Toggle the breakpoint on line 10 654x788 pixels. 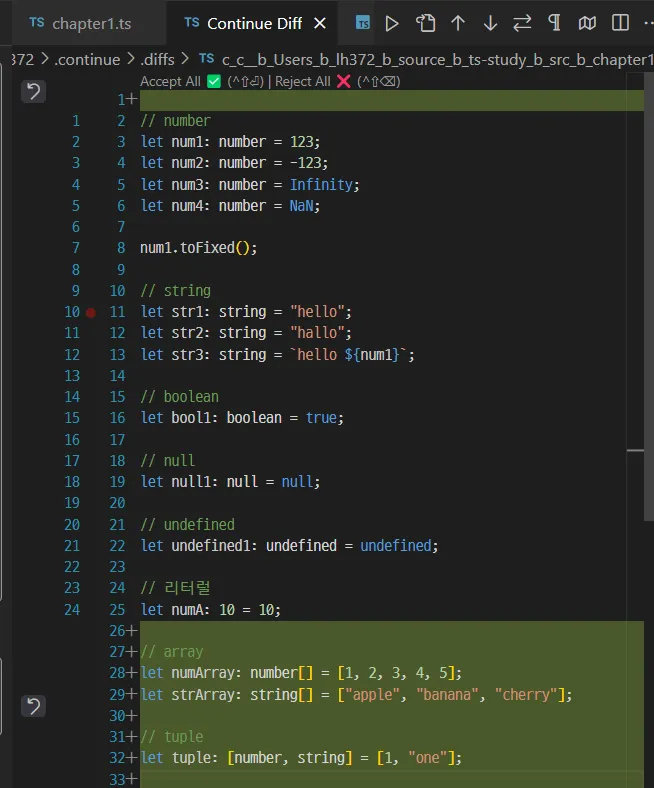pyautogui.click(x=91, y=313)
